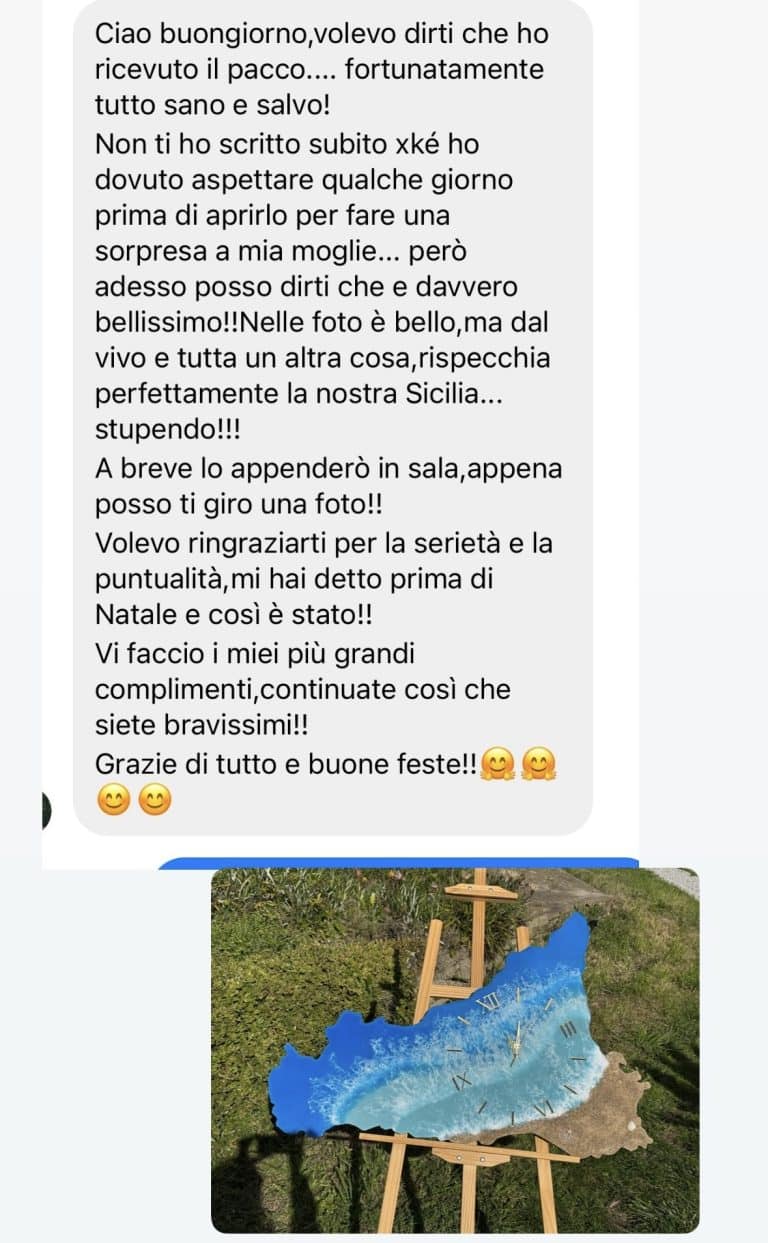Tap the second hugging face emoji

pos(541,764)
